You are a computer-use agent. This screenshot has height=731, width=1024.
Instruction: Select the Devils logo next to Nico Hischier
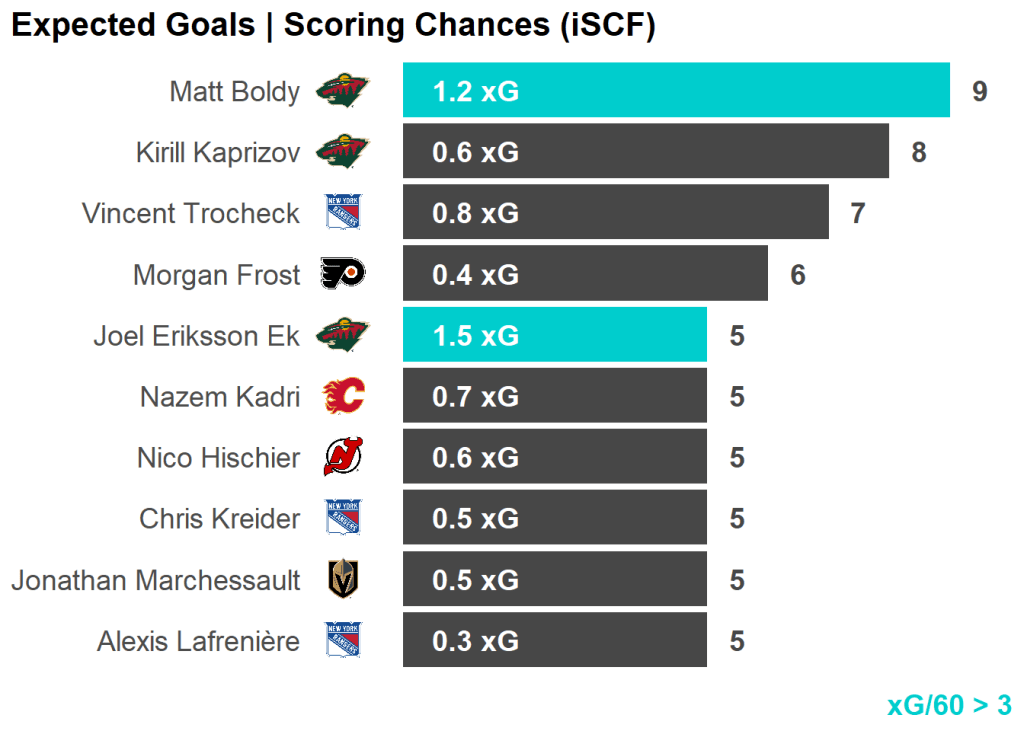(x=342, y=457)
